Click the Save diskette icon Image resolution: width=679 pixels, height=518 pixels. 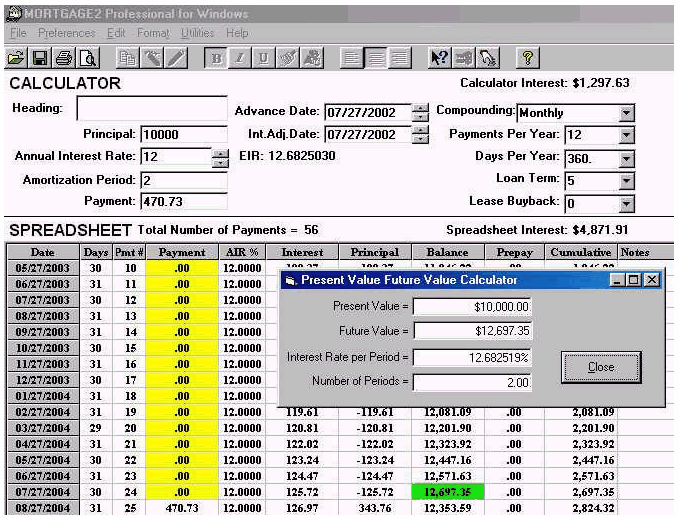[x=40, y=58]
